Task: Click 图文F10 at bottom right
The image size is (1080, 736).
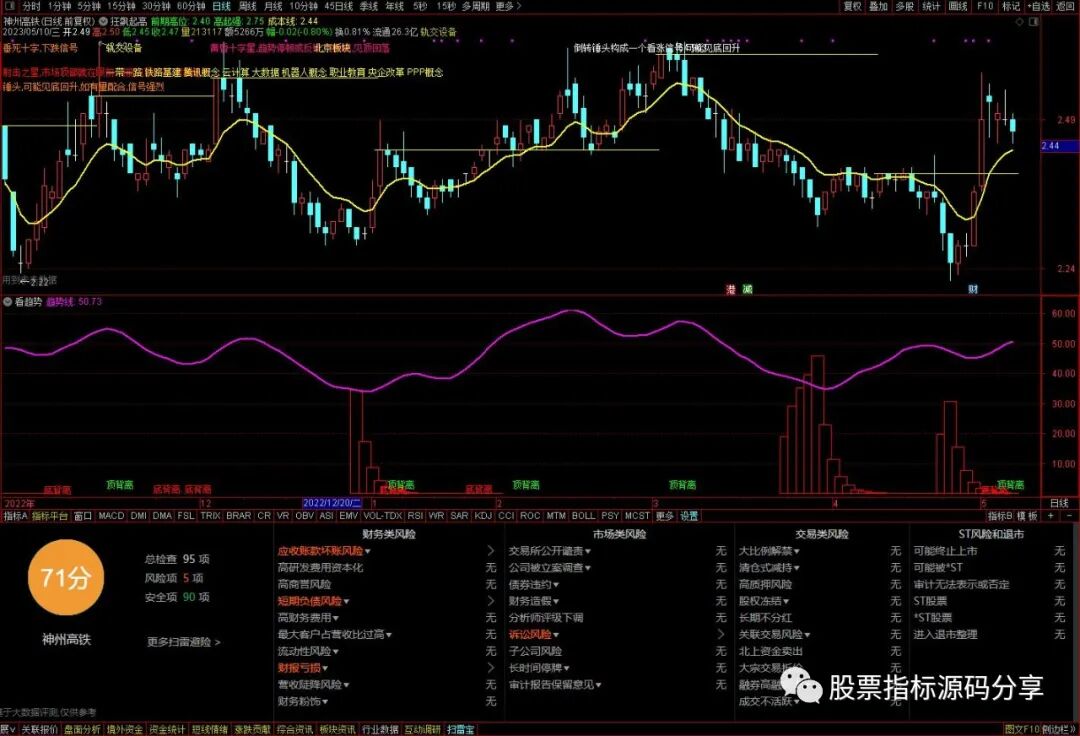Action: pyautogui.click(x=1020, y=729)
